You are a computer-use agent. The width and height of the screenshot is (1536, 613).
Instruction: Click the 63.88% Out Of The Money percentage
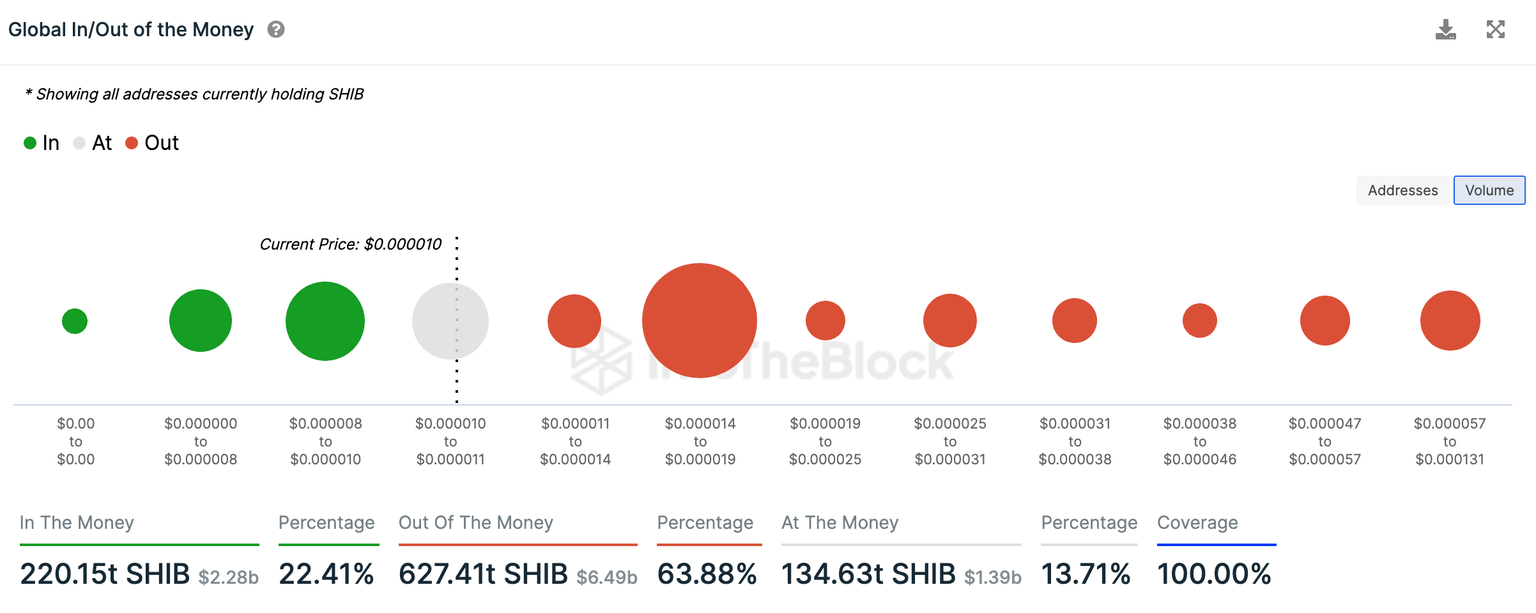pyautogui.click(x=705, y=574)
